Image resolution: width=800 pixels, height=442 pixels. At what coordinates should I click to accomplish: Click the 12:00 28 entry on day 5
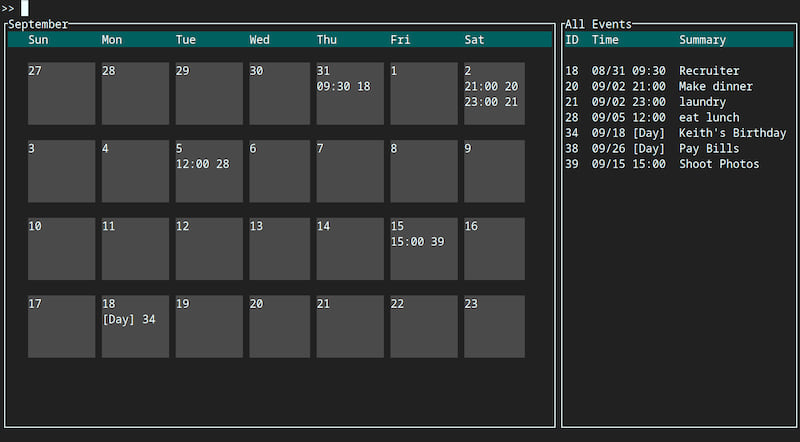coord(203,164)
